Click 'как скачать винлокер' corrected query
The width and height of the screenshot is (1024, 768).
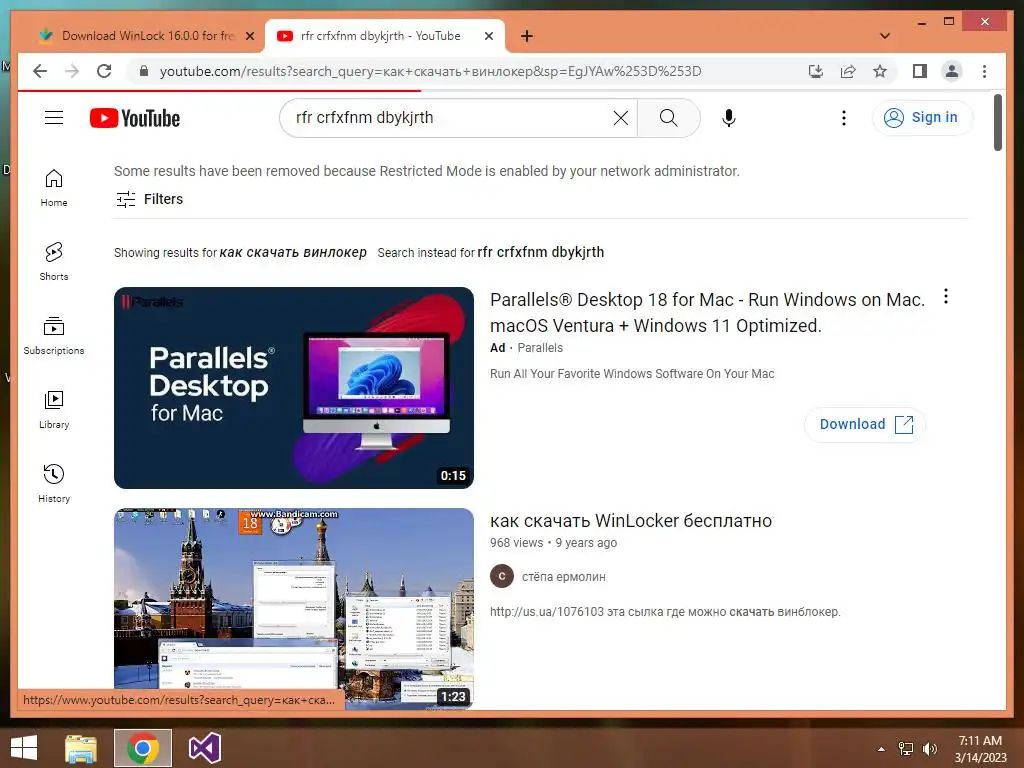[293, 252]
